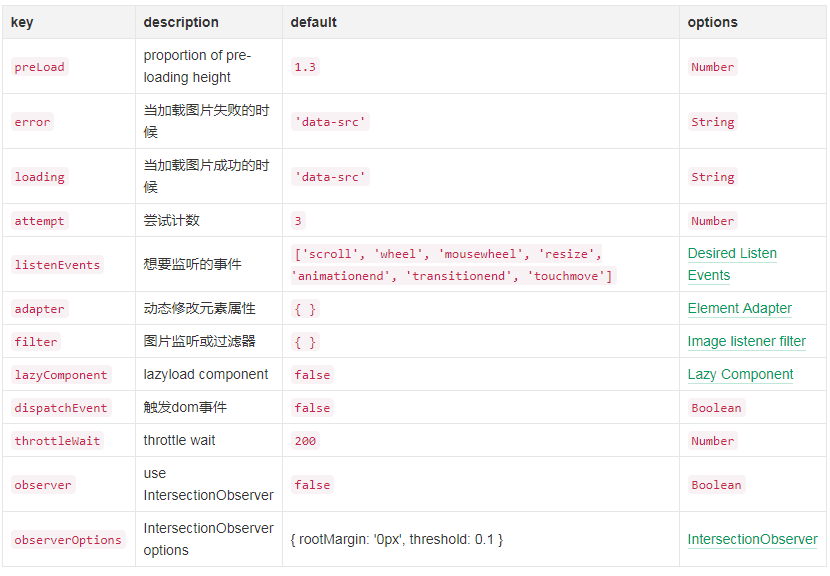Select the throttleWait key label
This screenshot has height=576, width=830.
[57, 441]
